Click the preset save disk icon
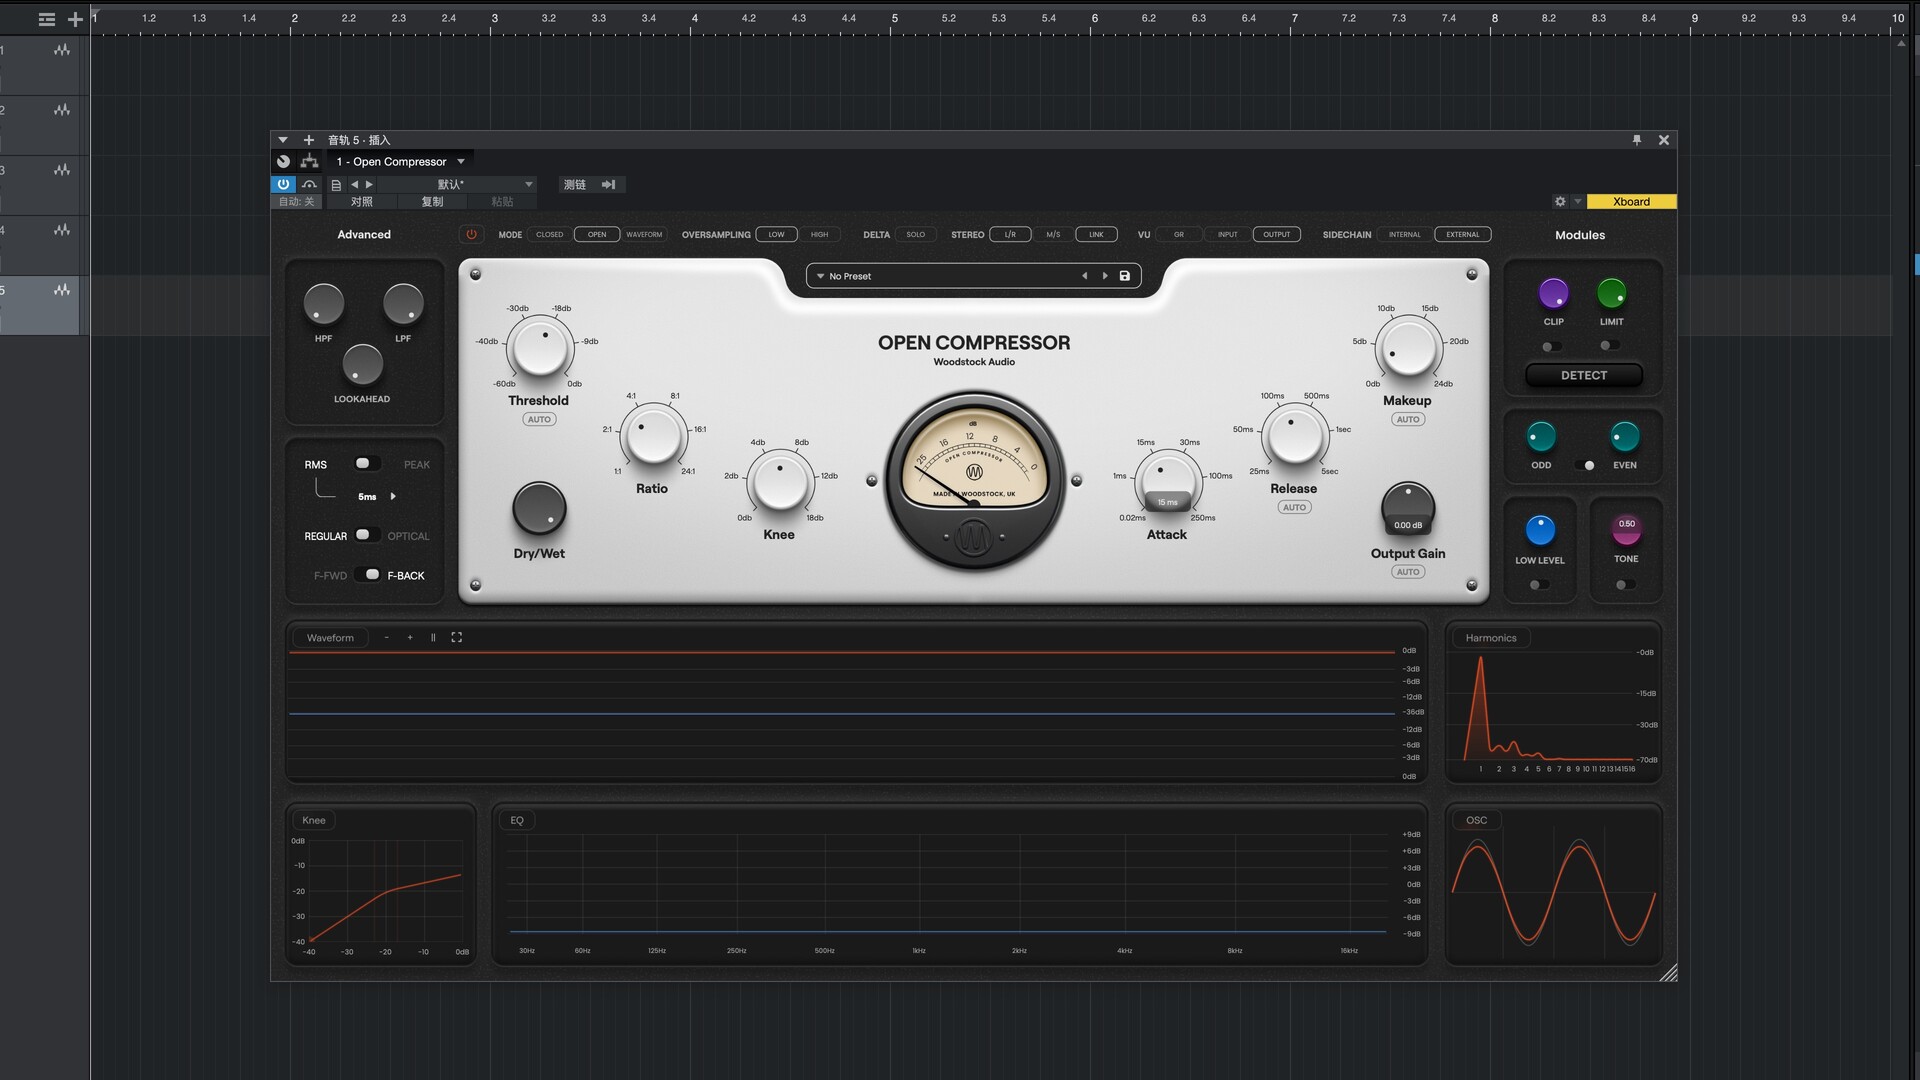Image resolution: width=1920 pixels, height=1080 pixels. [x=1125, y=275]
